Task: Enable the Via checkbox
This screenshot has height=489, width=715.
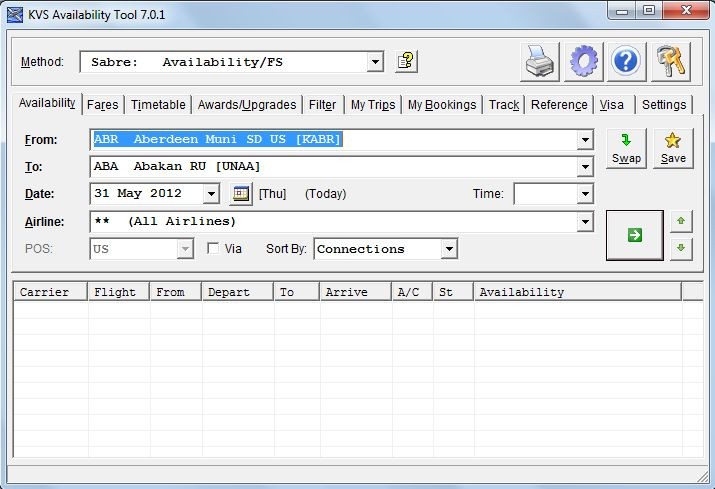Action: 213,249
